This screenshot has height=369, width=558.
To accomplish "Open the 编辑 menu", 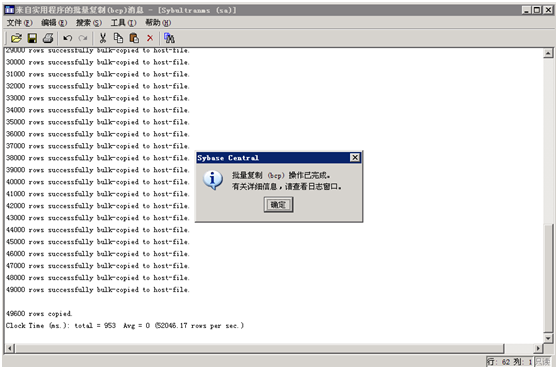I will coord(54,23).
